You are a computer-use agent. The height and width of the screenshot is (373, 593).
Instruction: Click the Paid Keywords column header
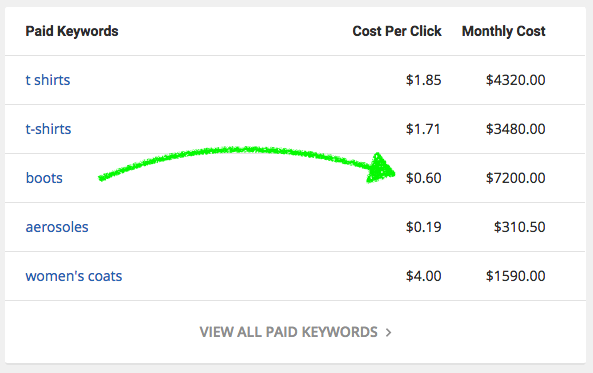point(72,31)
